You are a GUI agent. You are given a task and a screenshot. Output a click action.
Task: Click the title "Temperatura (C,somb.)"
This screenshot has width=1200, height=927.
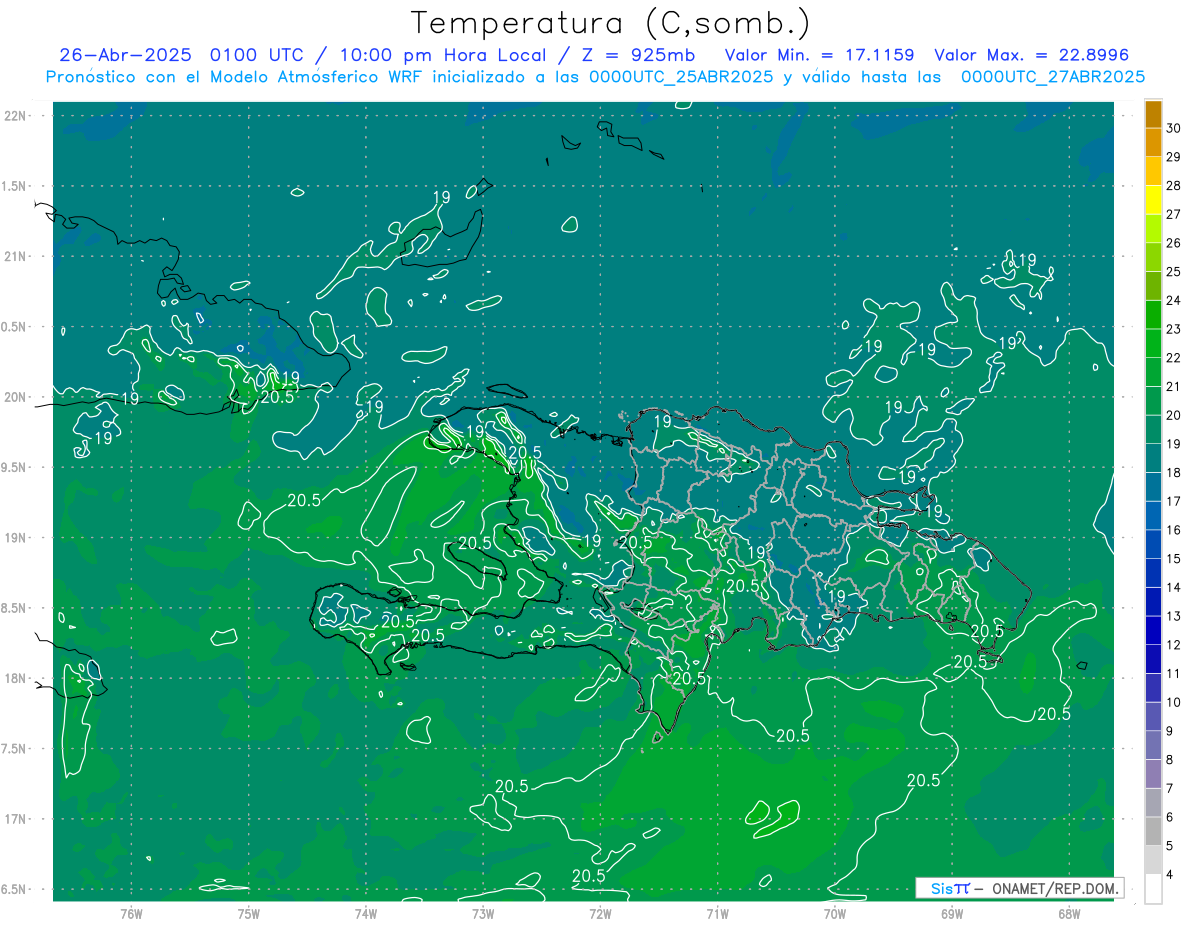coord(612,23)
